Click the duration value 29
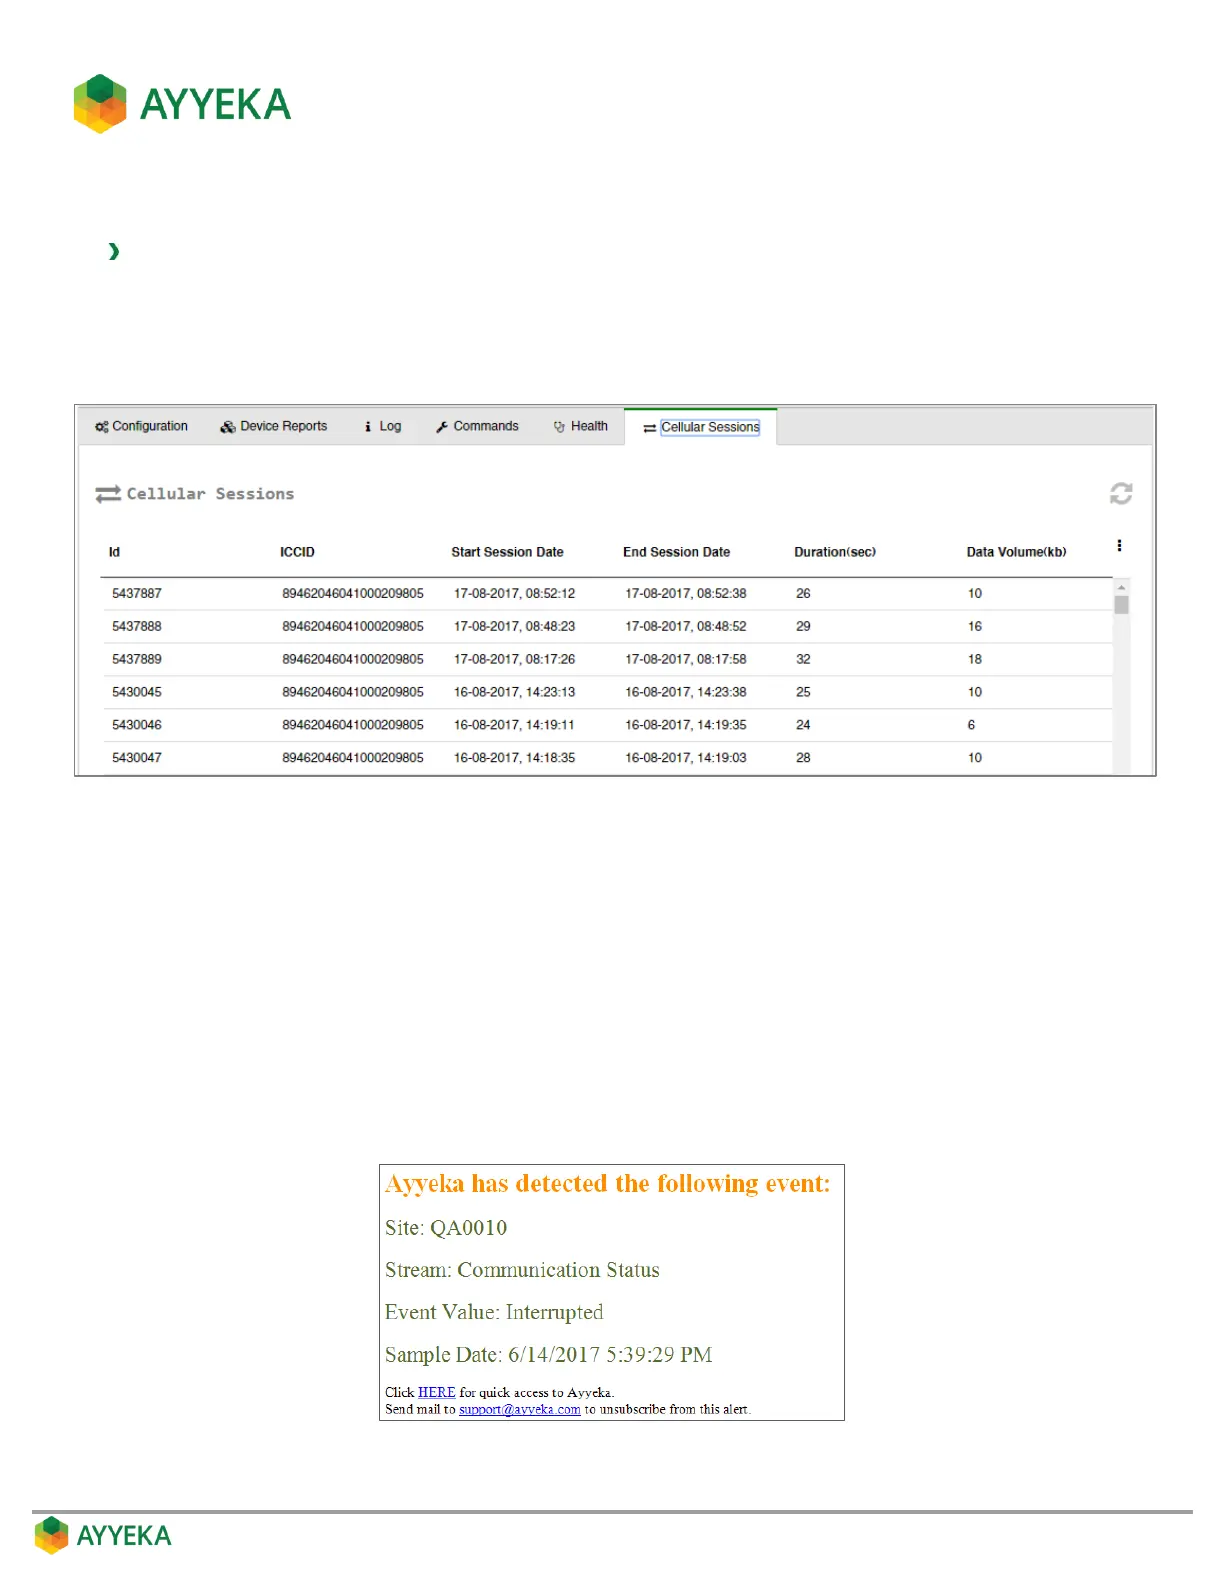Viewport: 1224px width, 1584px height. click(x=803, y=627)
